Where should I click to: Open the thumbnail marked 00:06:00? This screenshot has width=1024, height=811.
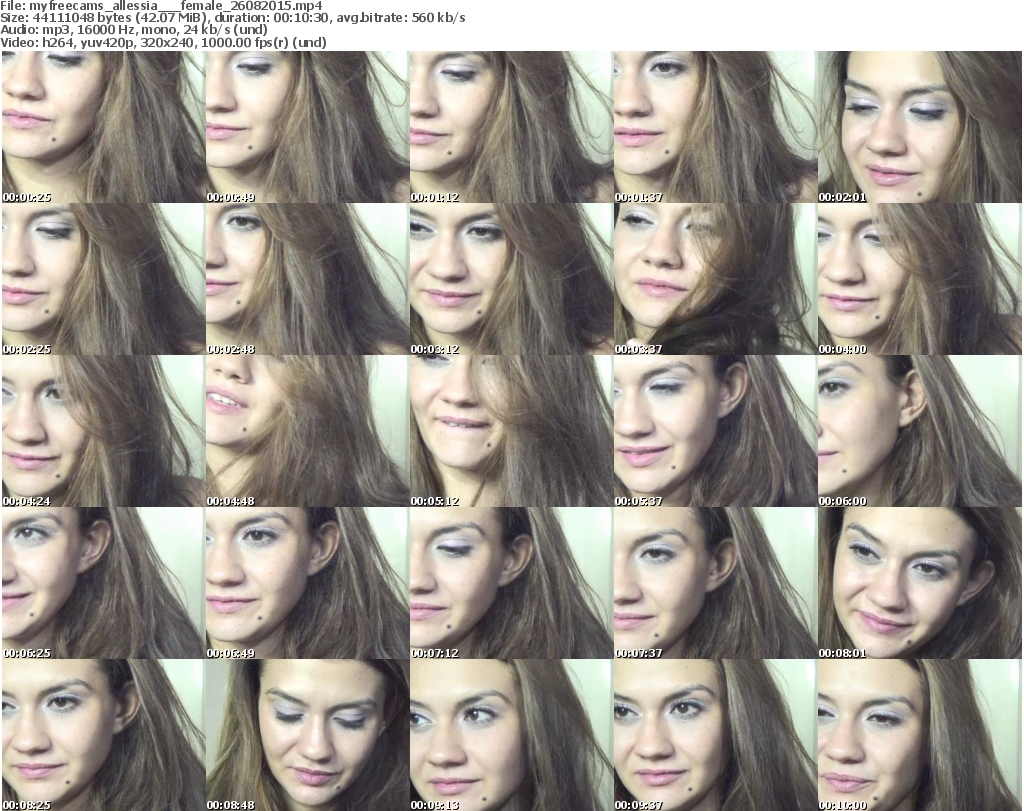[x=918, y=431]
